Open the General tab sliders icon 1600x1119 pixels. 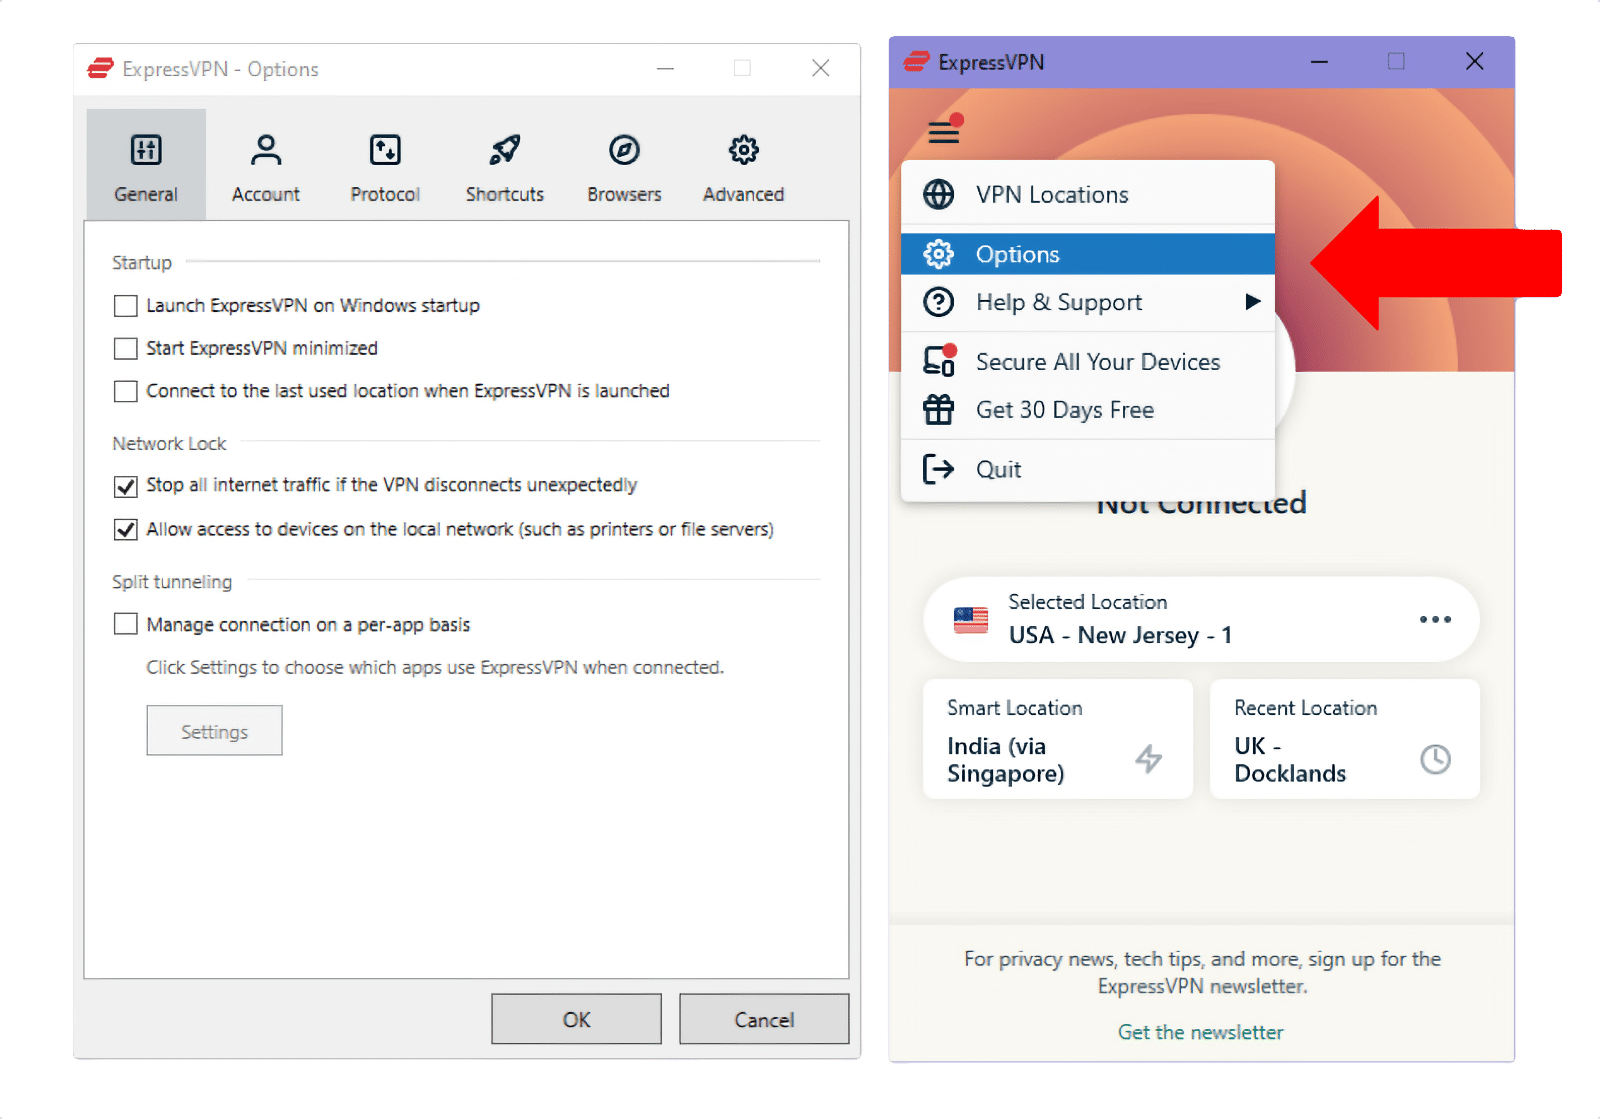click(146, 150)
